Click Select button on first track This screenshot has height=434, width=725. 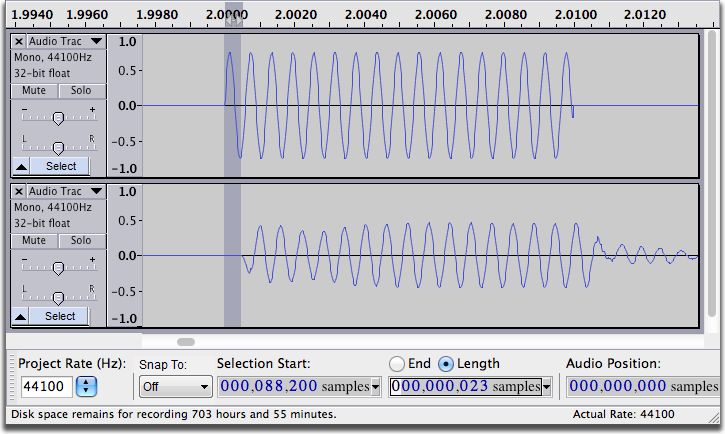pos(60,166)
